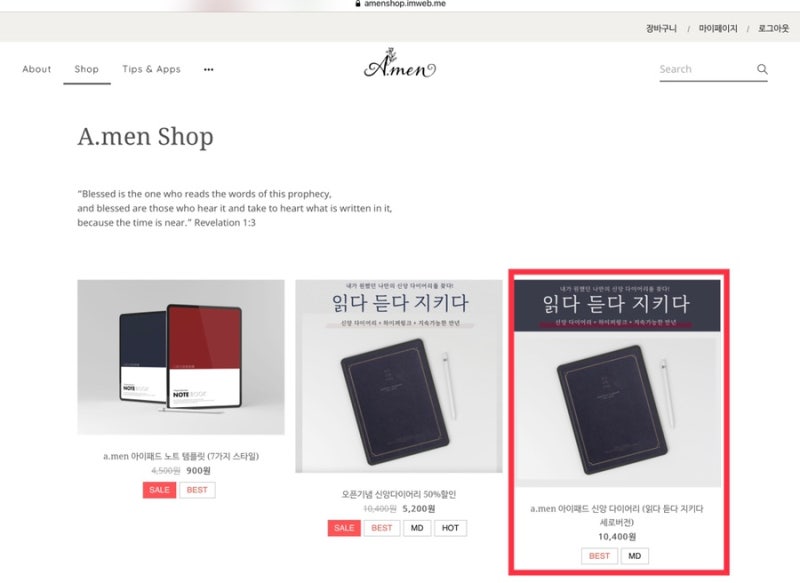Click SALE badge under note template

(x=159, y=490)
